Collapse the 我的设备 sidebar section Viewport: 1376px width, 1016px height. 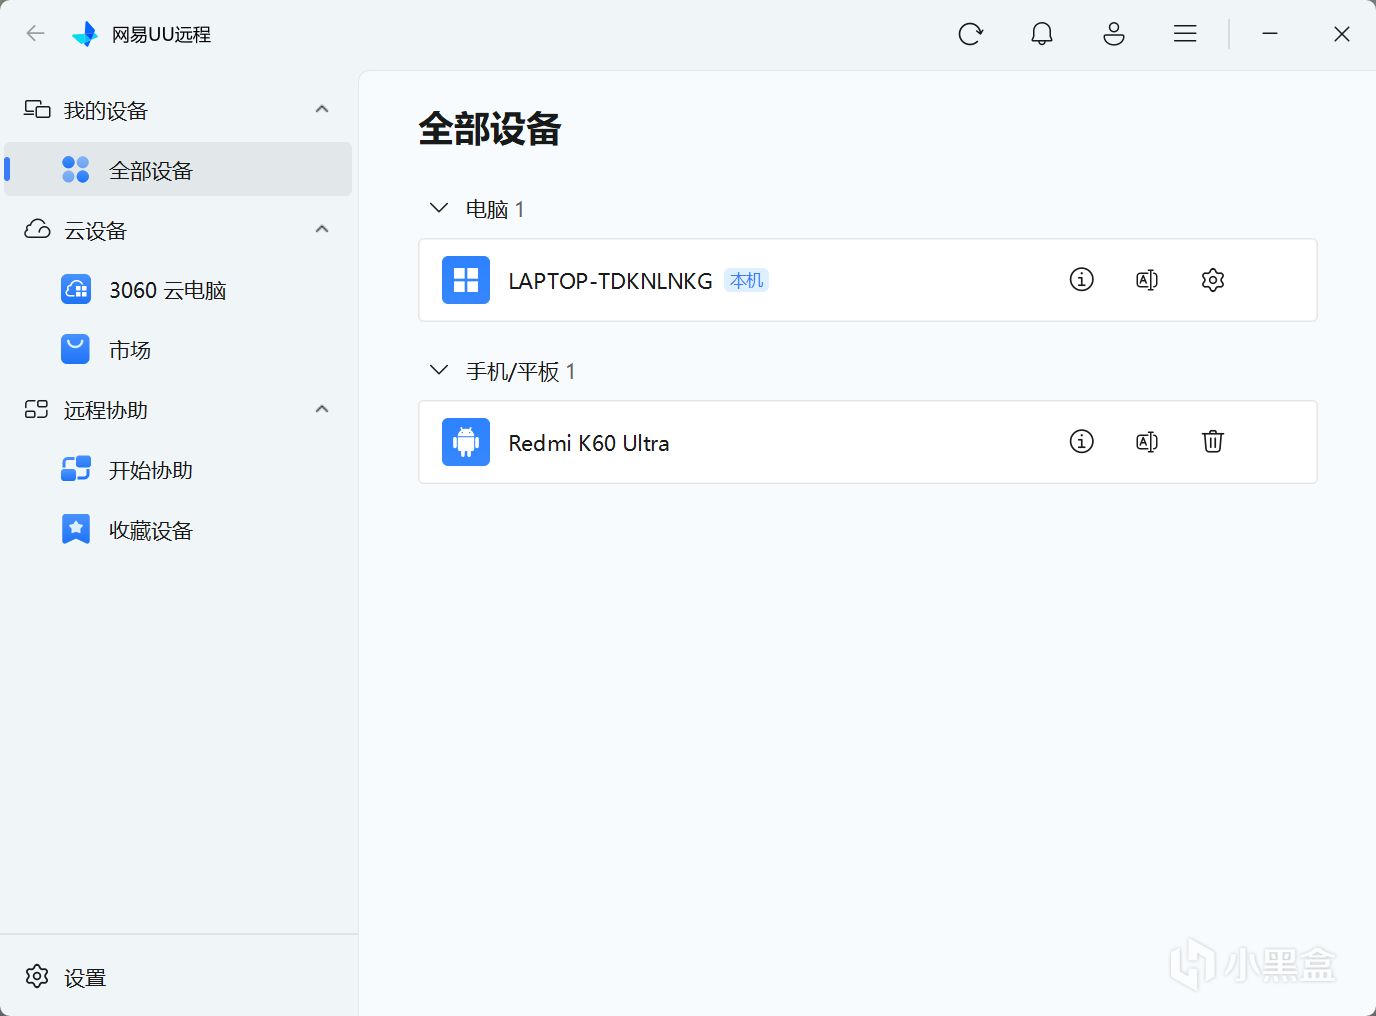(x=322, y=110)
